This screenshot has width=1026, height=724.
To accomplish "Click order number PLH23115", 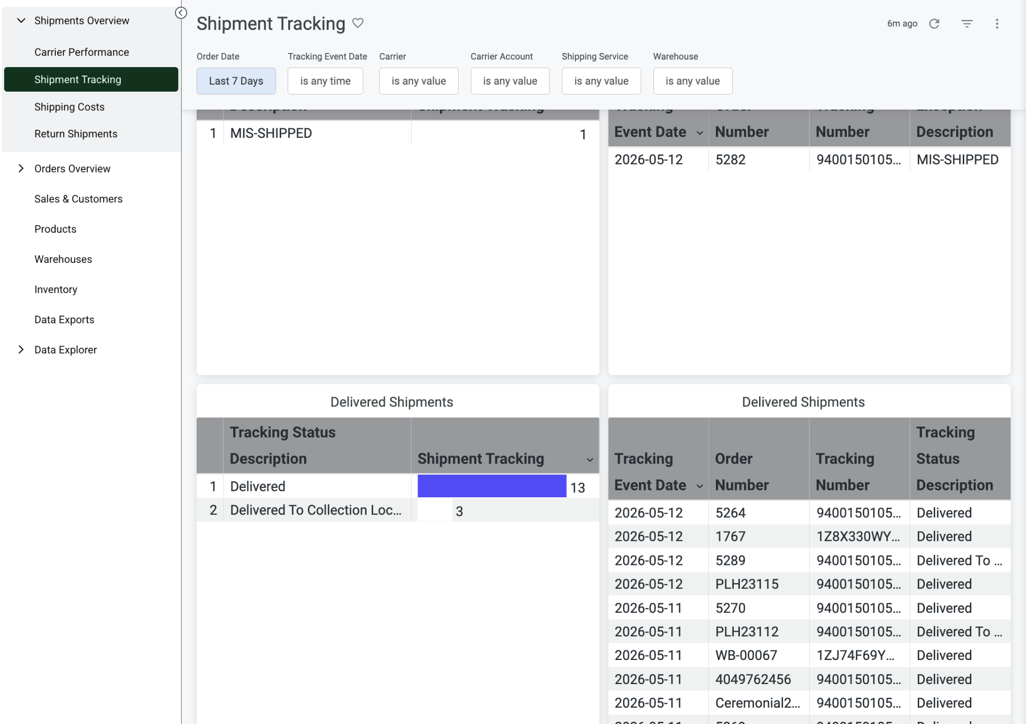I will (747, 584).
